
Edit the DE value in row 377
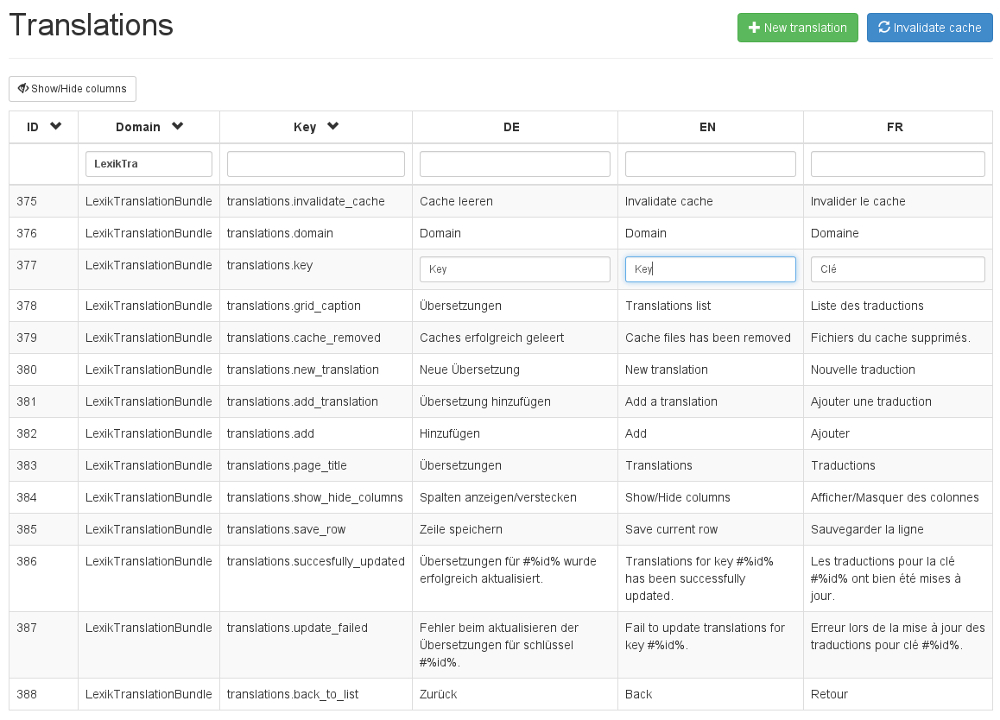point(514,269)
